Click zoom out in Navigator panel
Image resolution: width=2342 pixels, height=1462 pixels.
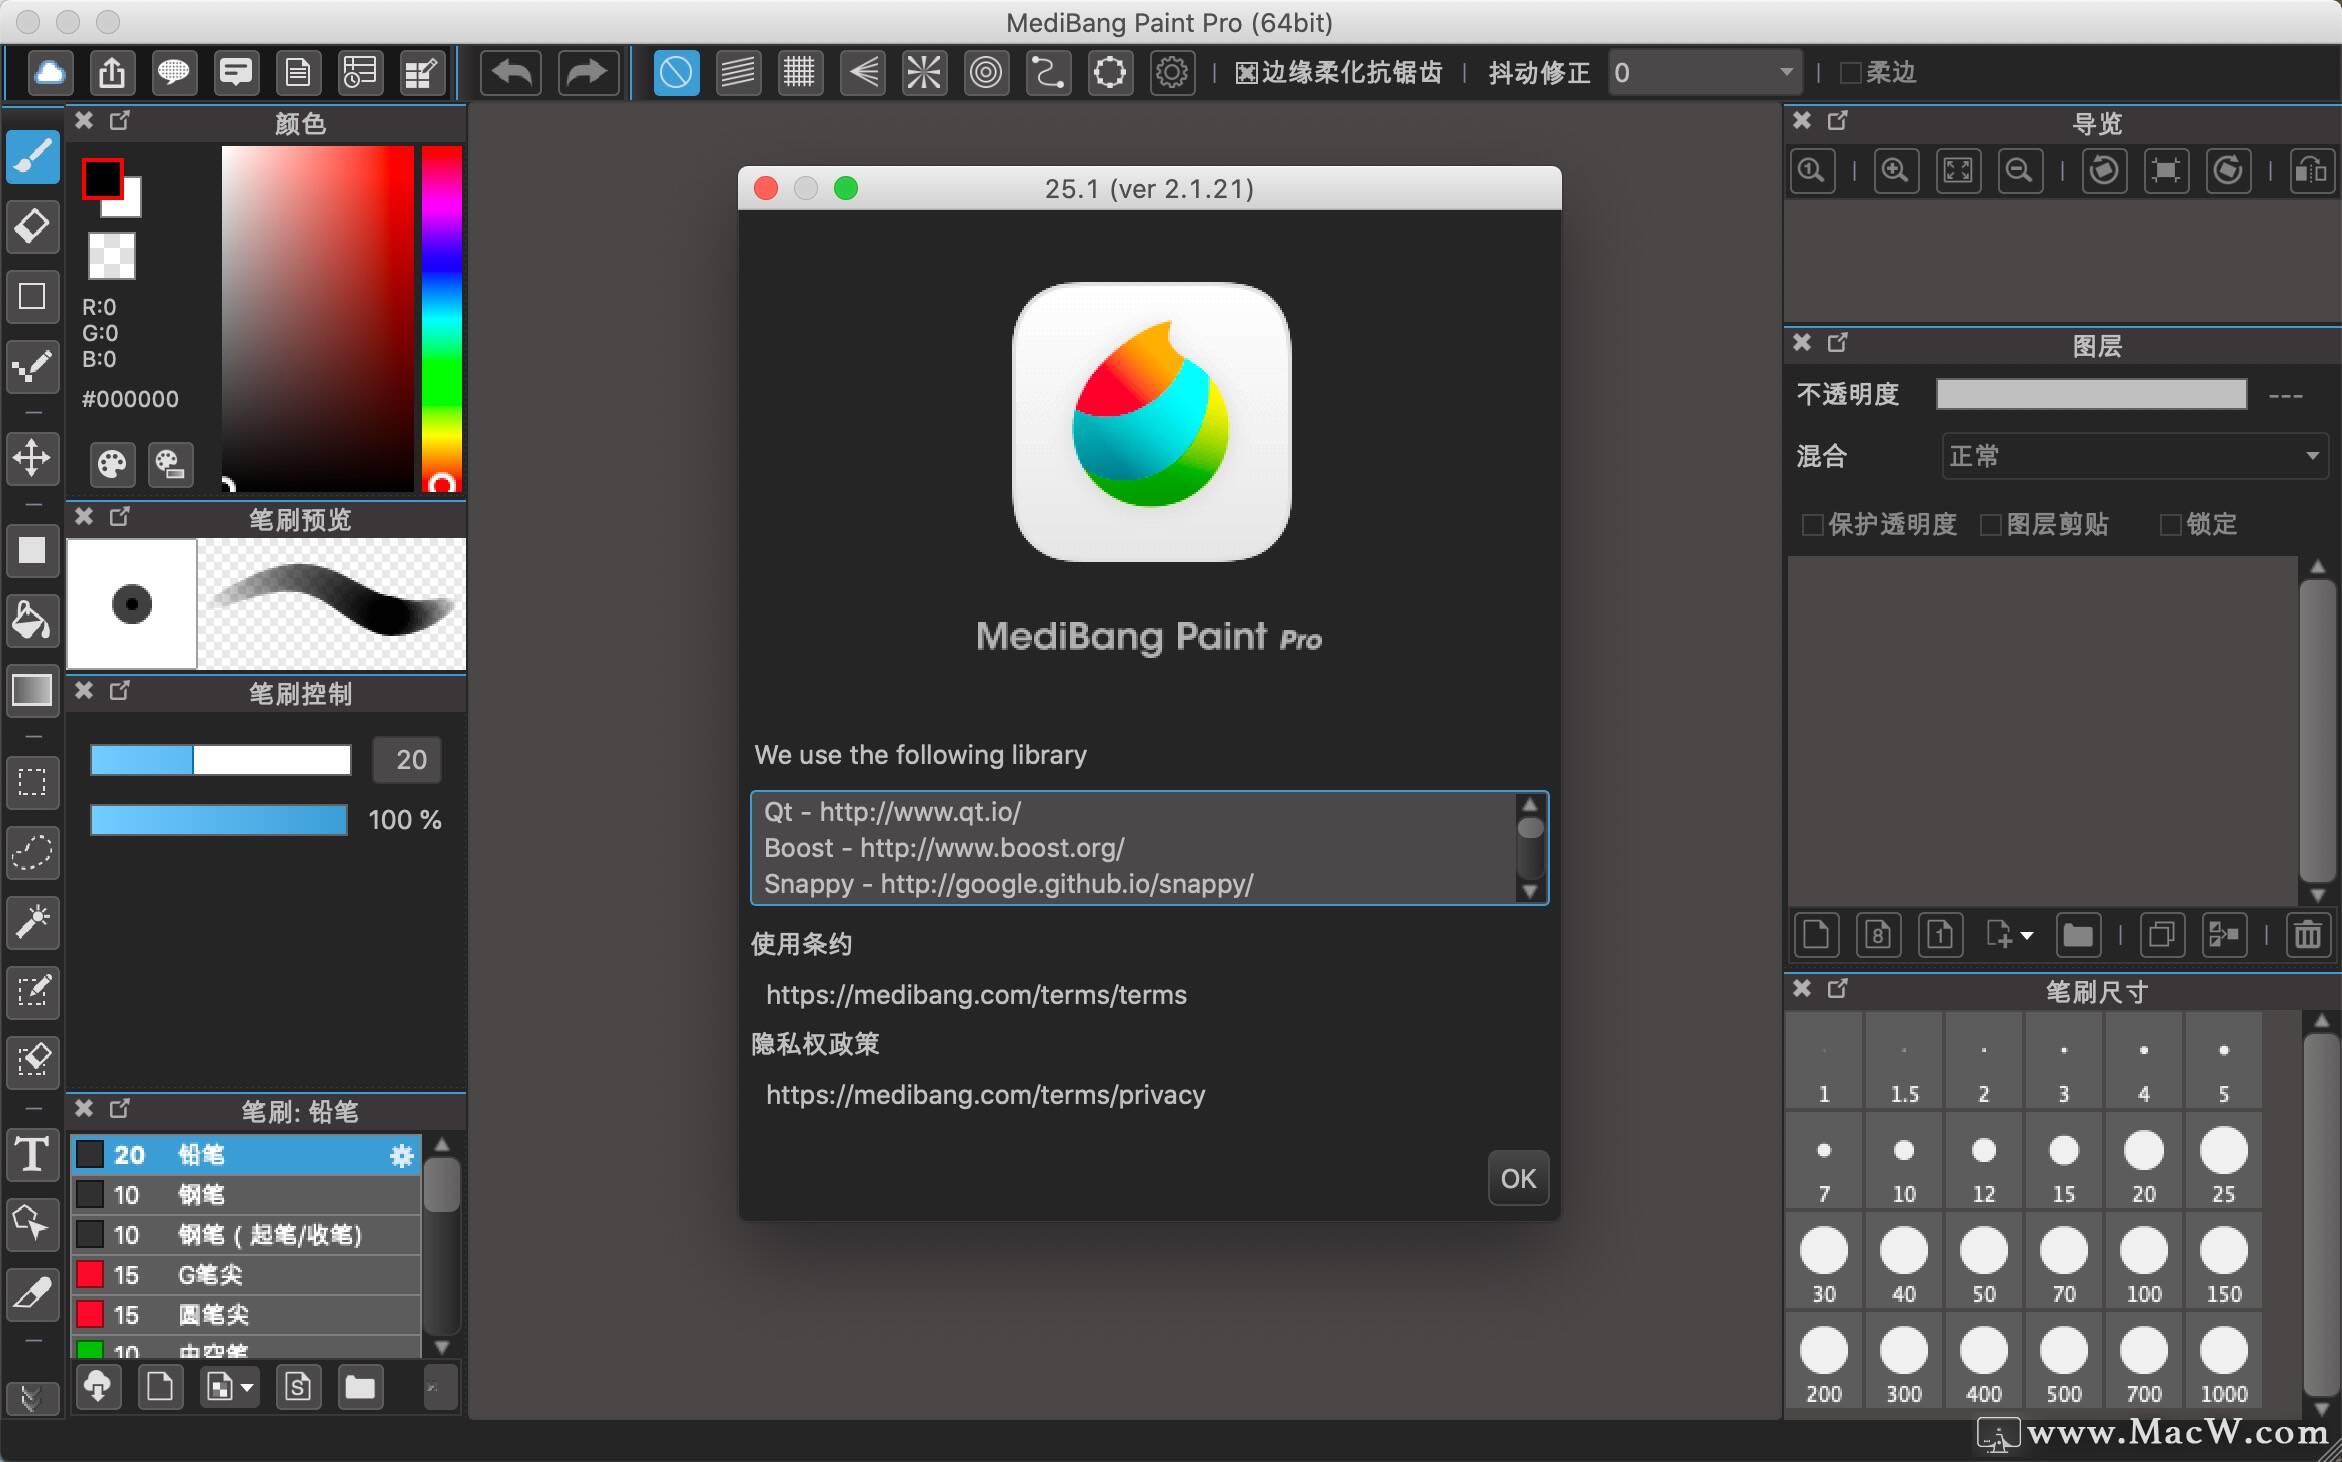pyautogui.click(x=2020, y=171)
